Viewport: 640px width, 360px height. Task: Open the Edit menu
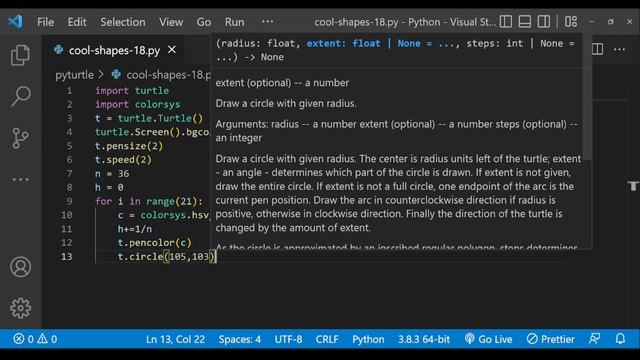[x=77, y=22]
